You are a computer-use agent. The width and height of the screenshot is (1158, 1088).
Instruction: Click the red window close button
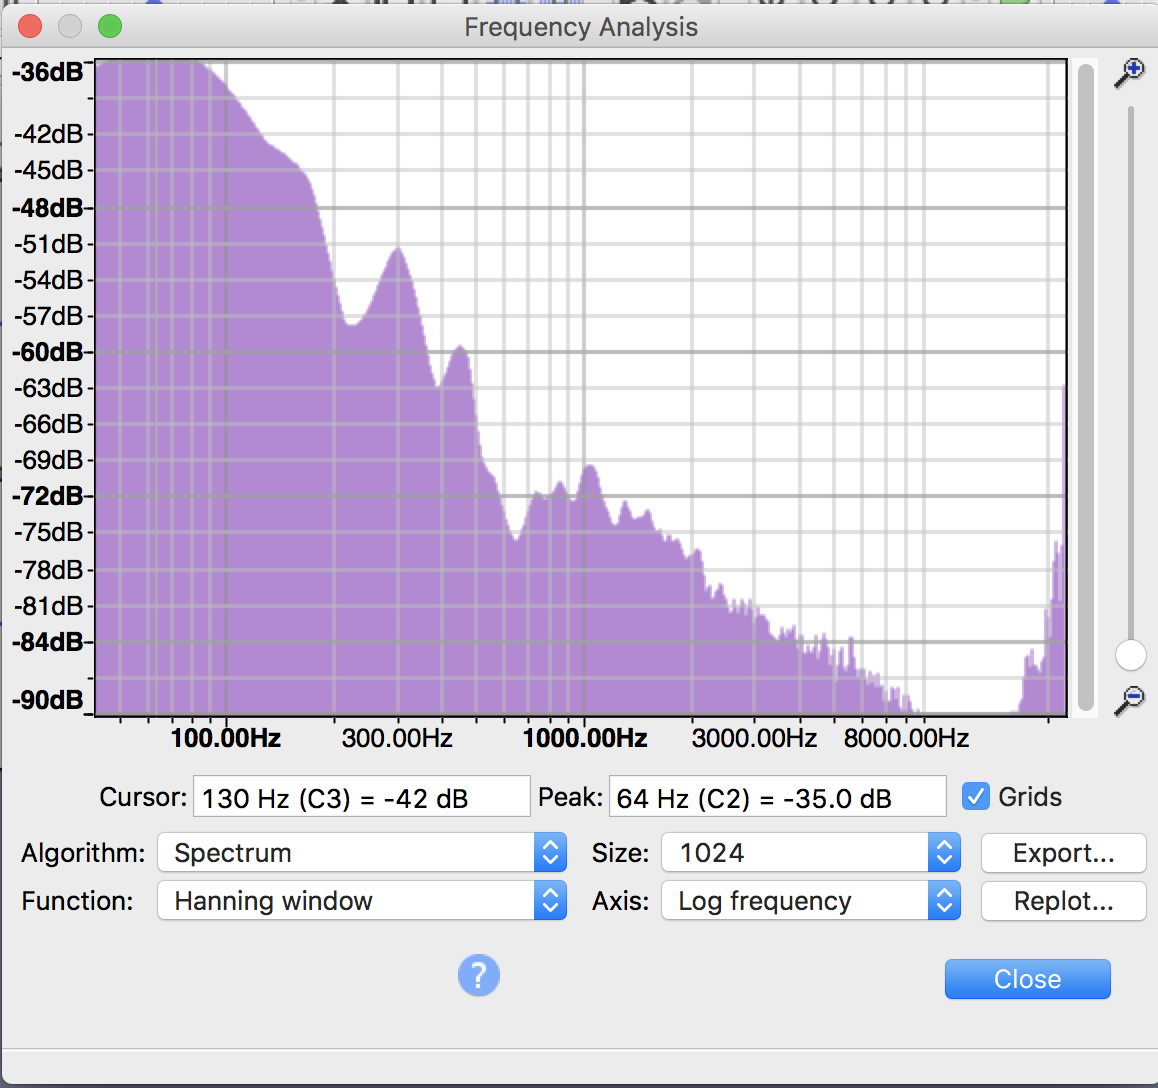click(x=30, y=27)
